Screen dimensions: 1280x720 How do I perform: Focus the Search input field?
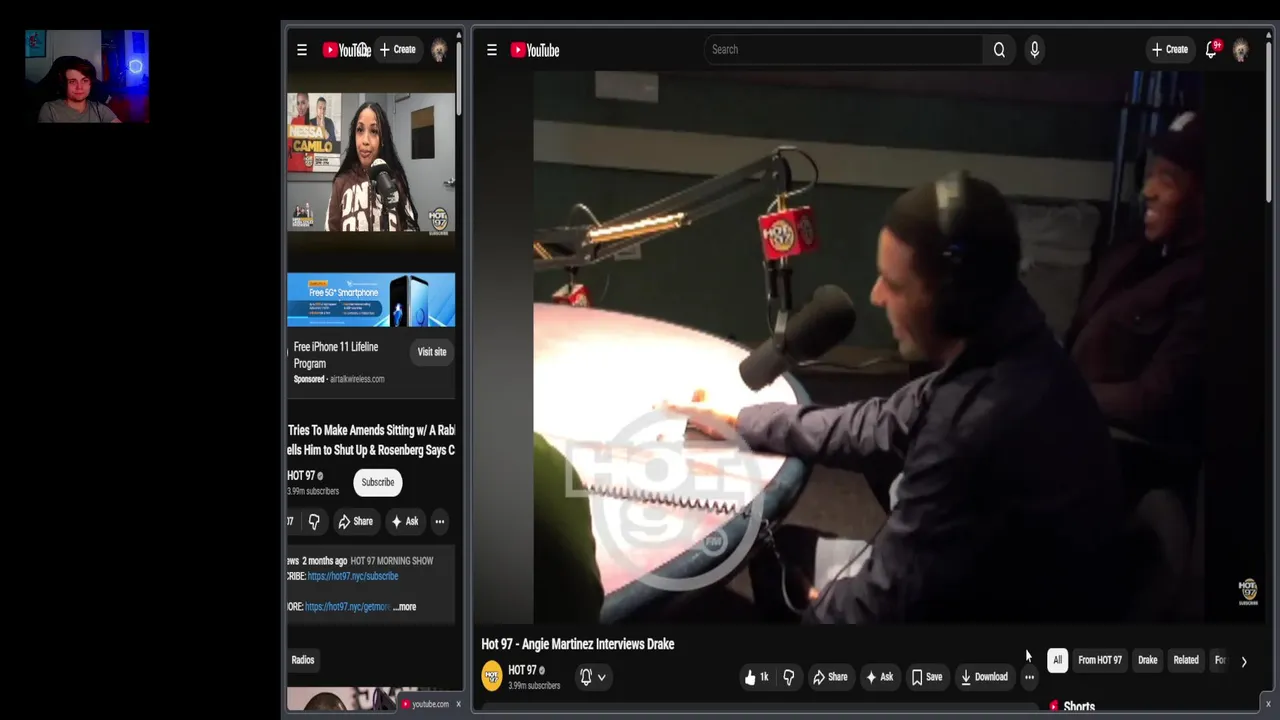pyautogui.click(x=843, y=49)
